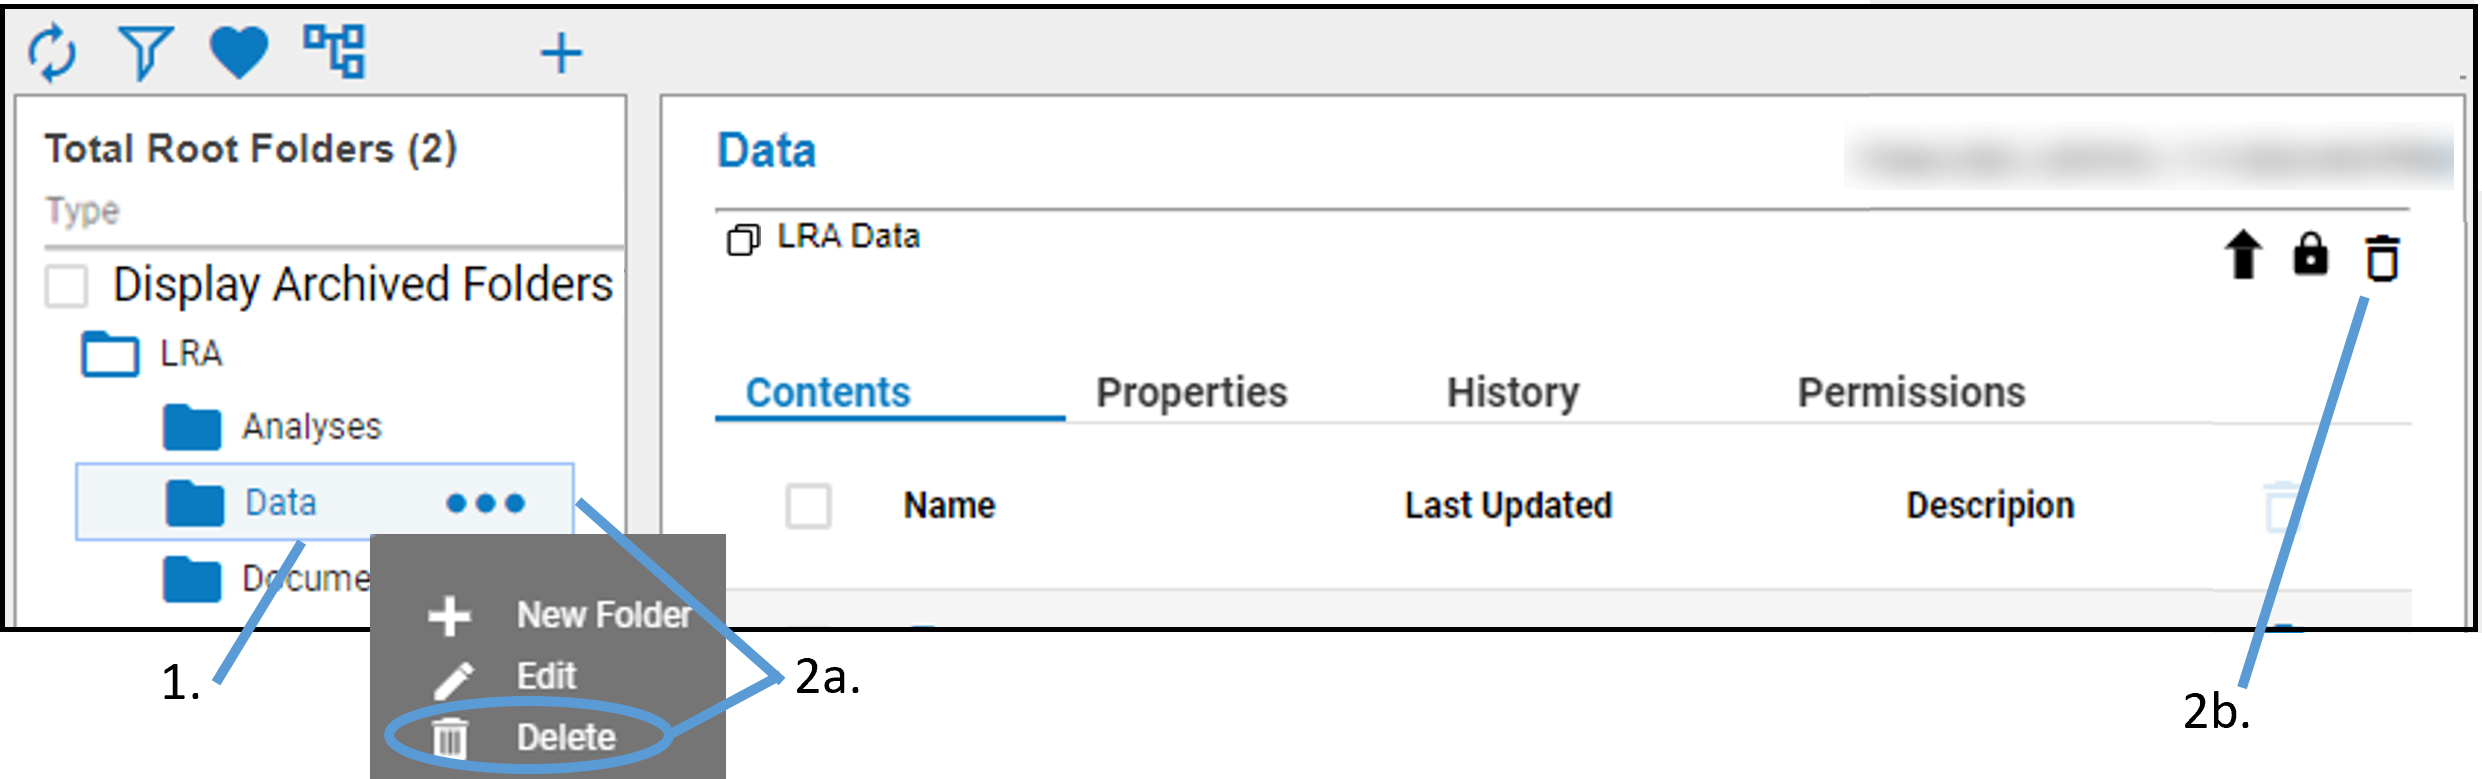Screen dimensions: 2482x779
Task: Click the heart favorites icon
Action: tap(238, 52)
